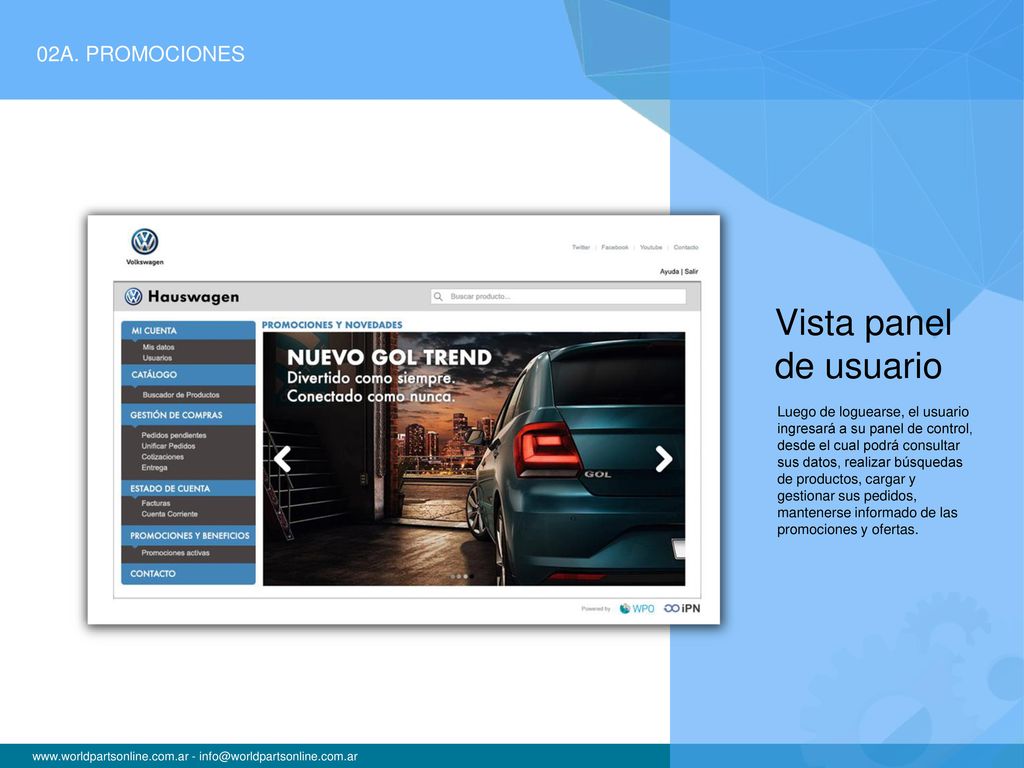
Task: Advance carousel with right arrow
Action: click(x=664, y=459)
